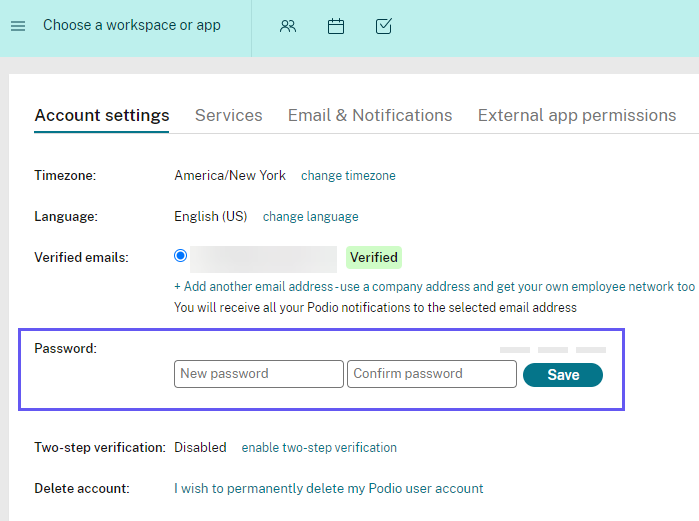Viewport: 699px width, 521px height.
Task: Click the Language: label
Action: [x=66, y=217]
